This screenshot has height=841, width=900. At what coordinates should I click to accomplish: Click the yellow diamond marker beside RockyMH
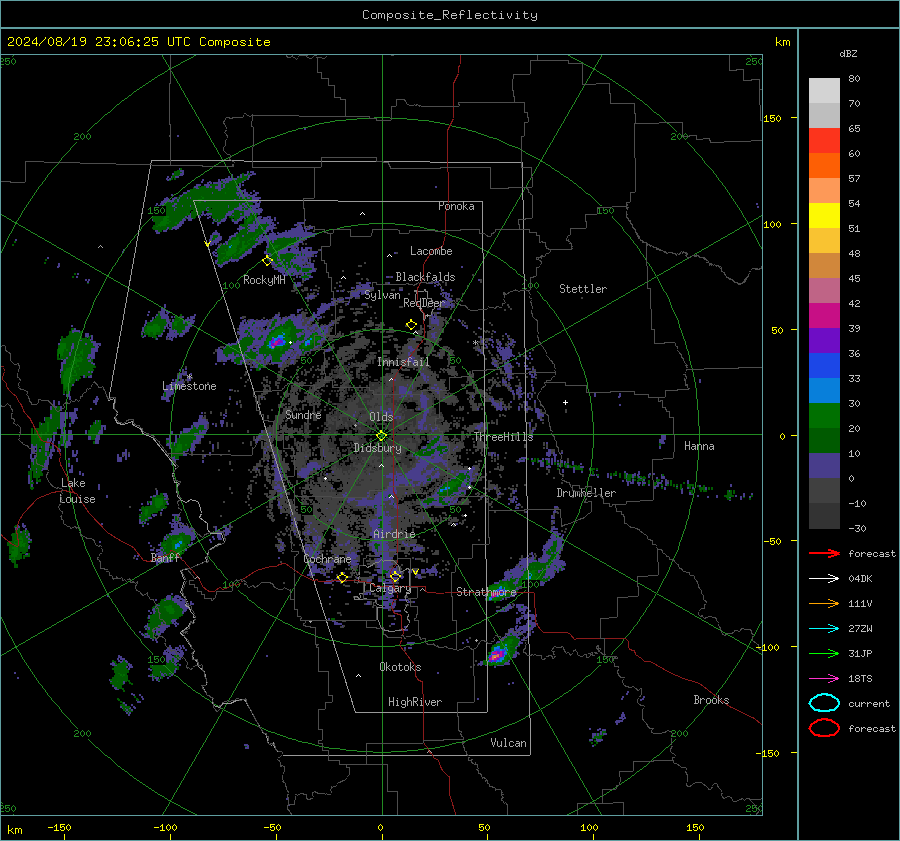(x=267, y=261)
